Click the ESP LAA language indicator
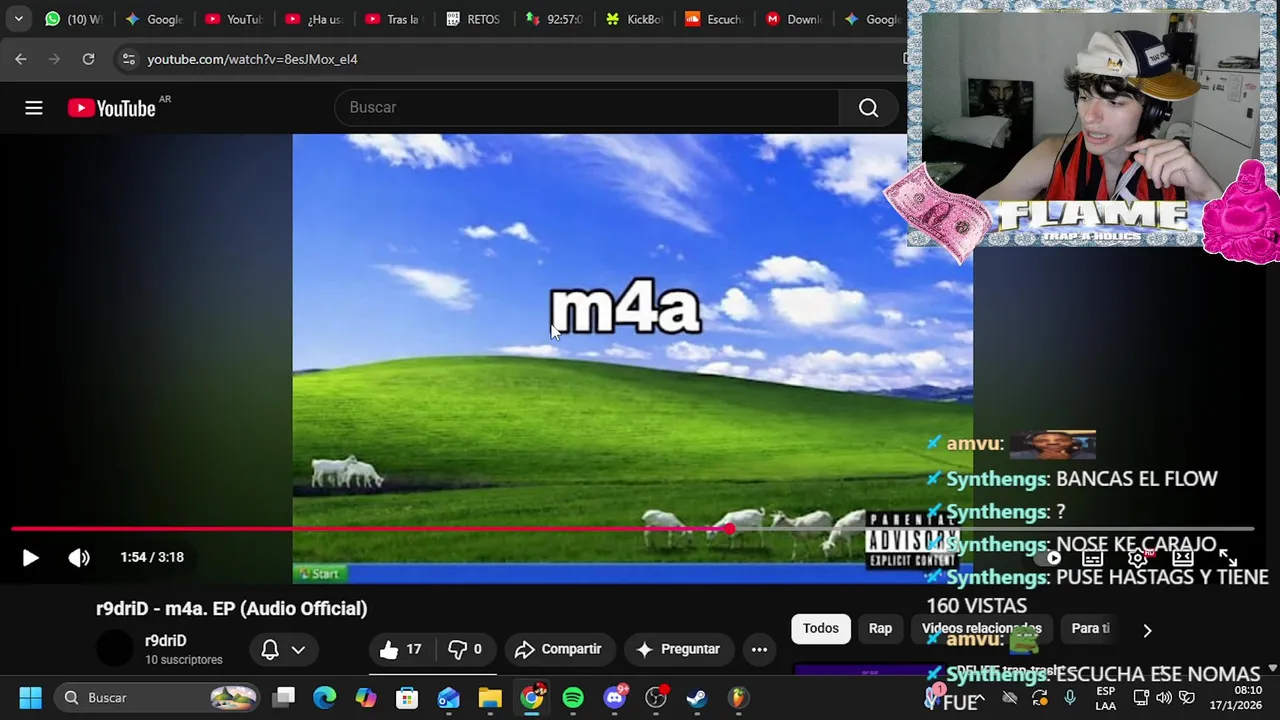This screenshot has height=720, width=1280. (1105, 698)
